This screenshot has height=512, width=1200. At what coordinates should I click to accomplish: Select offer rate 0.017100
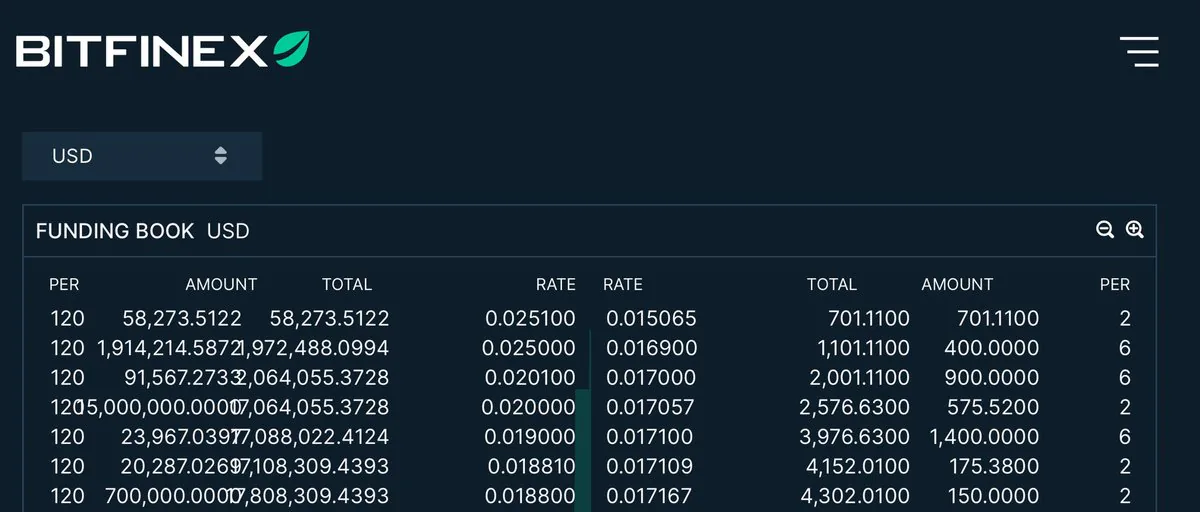click(x=650, y=437)
